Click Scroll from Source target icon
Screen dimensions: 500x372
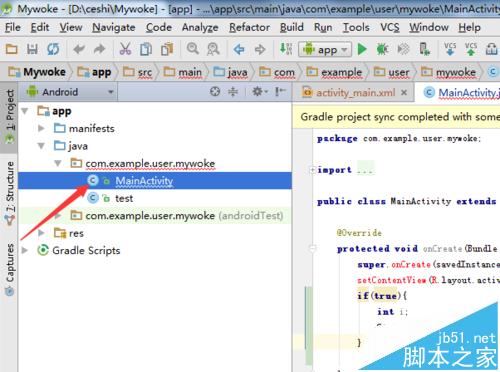click(215, 91)
